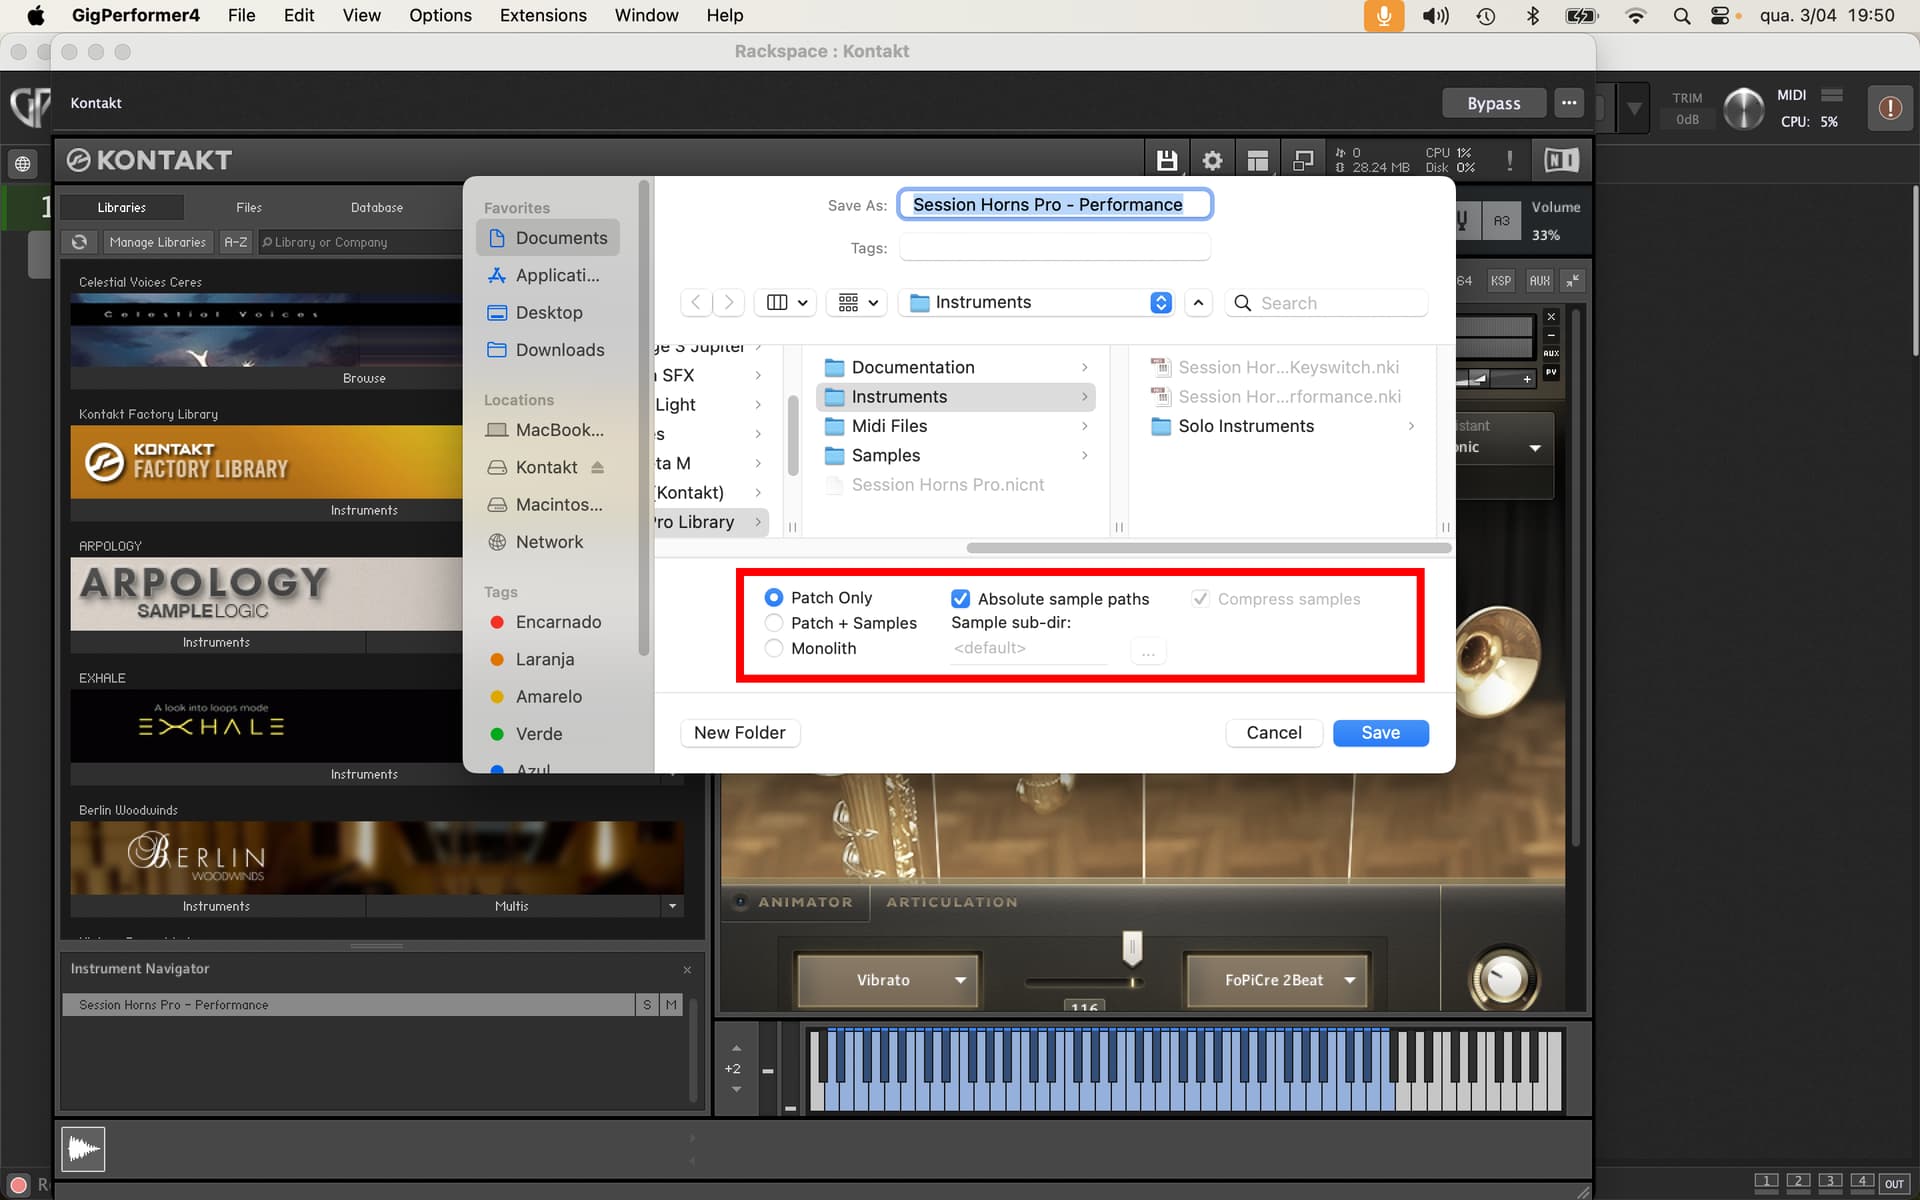This screenshot has width=1920, height=1200.
Task: Click the vibrato amount slider handle
Action: (1132, 947)
